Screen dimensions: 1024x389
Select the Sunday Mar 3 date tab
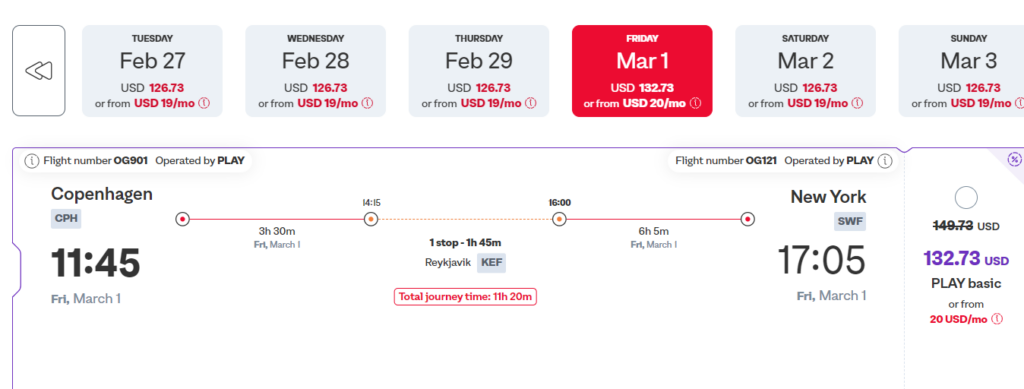(x=961, y=70)
